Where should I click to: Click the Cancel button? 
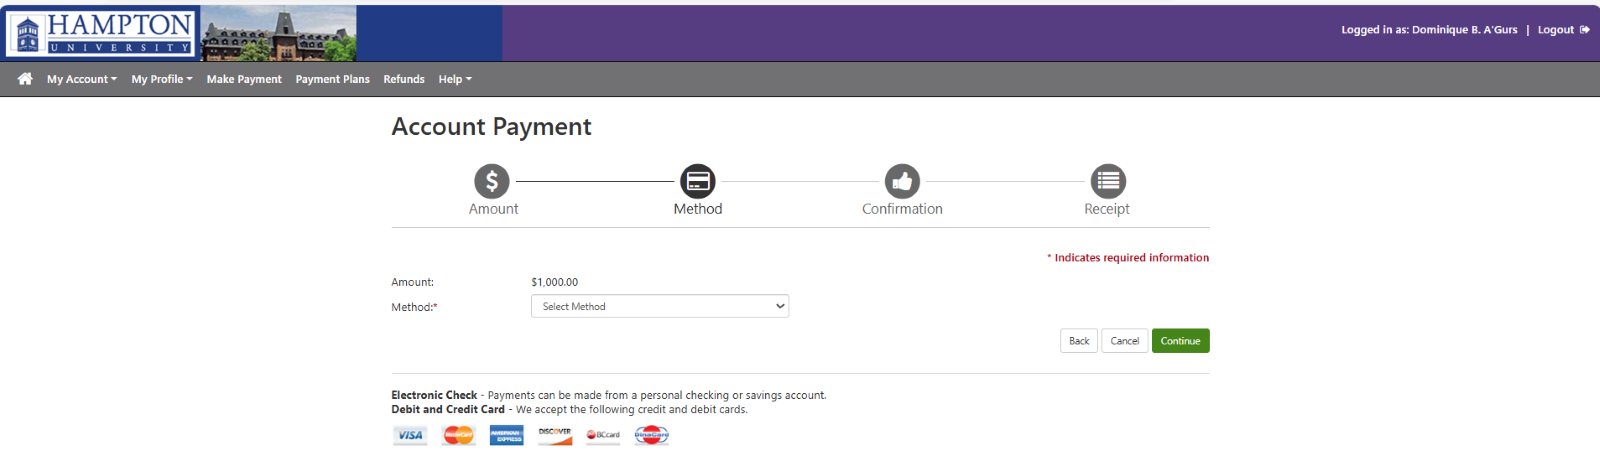click(1125, 341)
